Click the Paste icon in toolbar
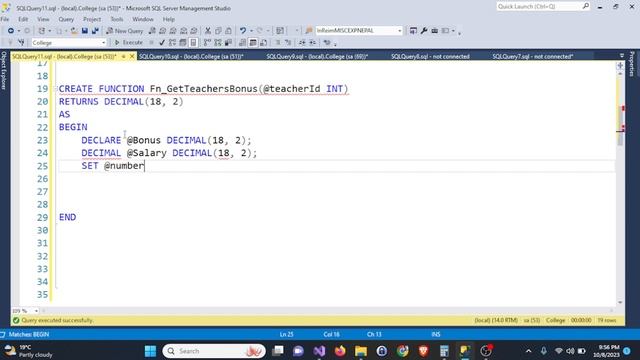 (229, 31)
